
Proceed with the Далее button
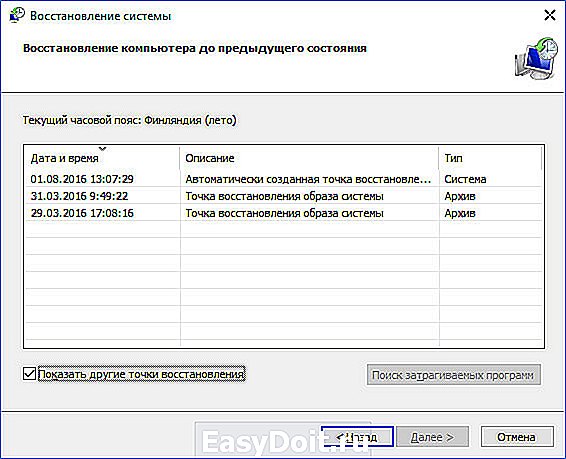[x=432, y=437]
